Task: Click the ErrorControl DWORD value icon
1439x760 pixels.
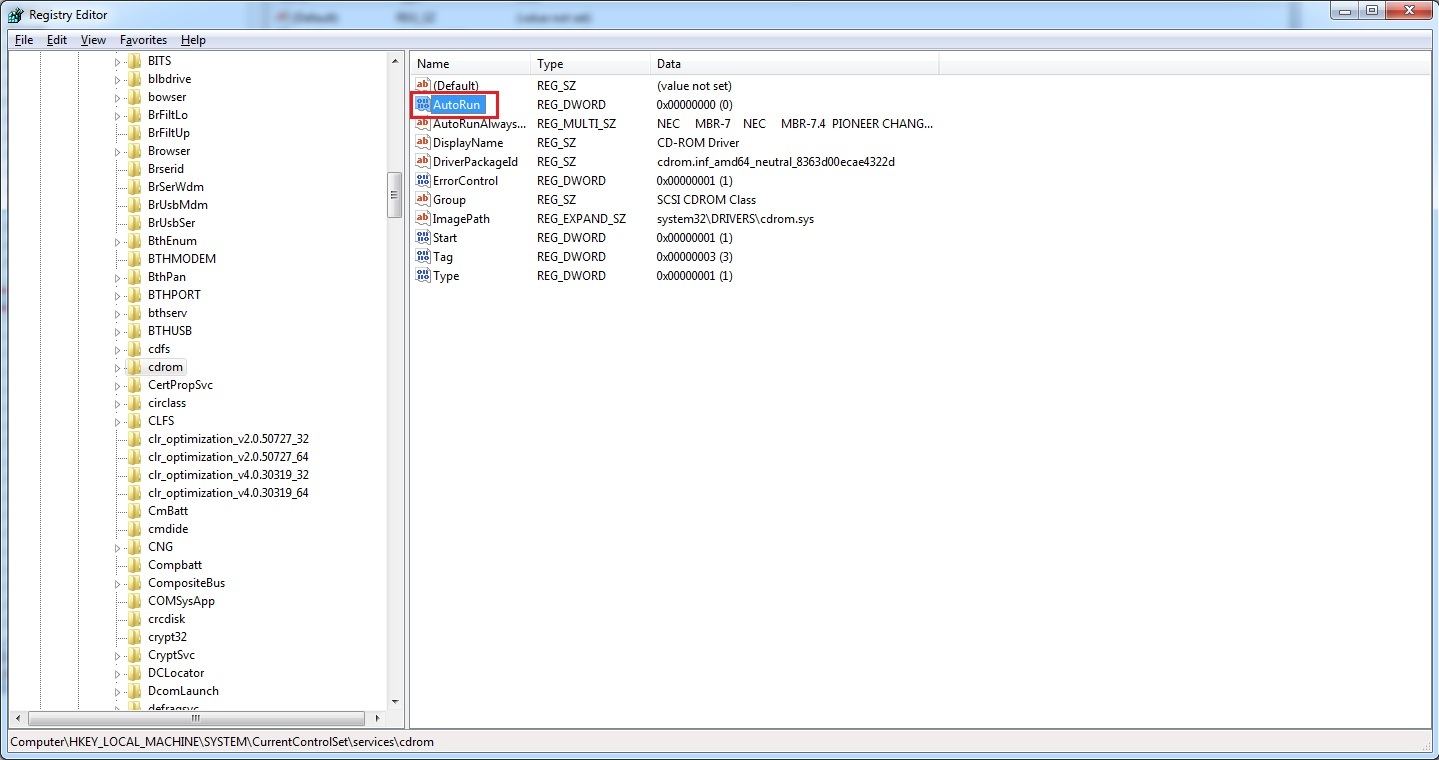Action: tap(422, 180)
